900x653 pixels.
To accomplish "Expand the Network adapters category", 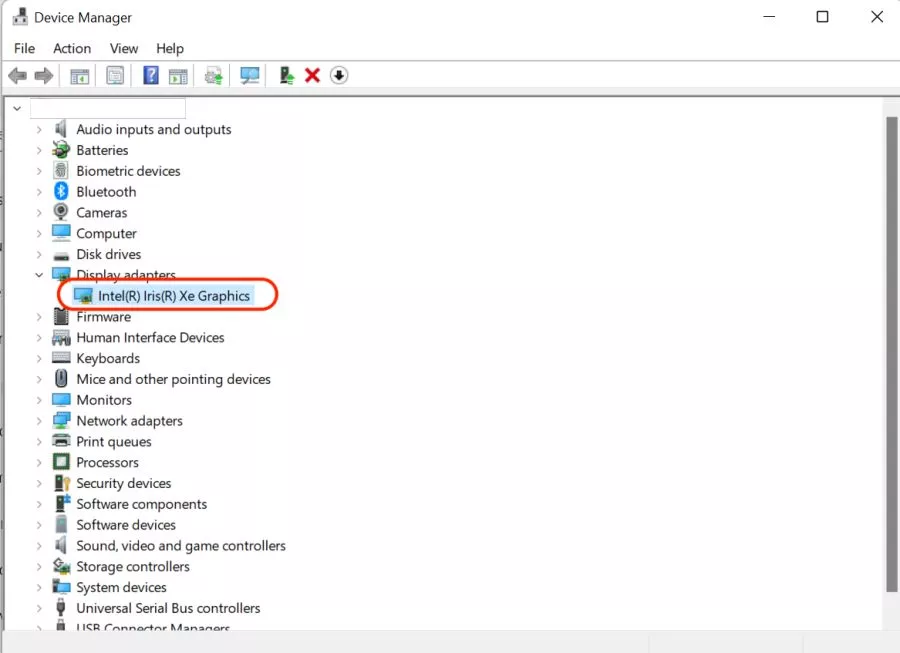I will pos(39,420).
